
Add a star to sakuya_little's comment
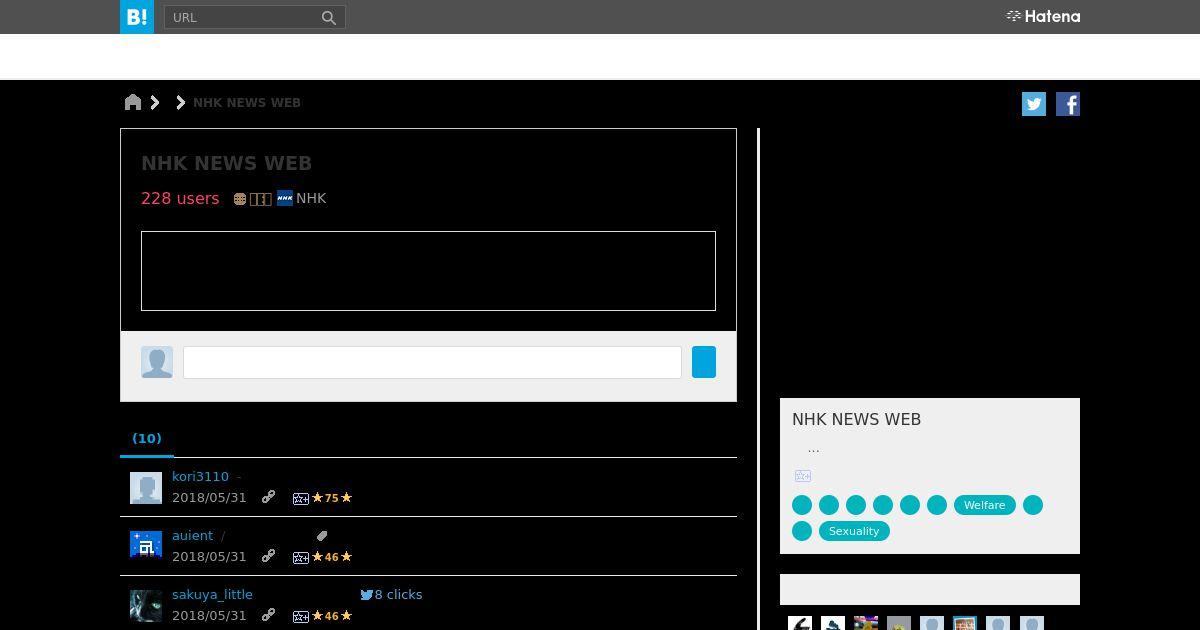[x=300, y=616]
